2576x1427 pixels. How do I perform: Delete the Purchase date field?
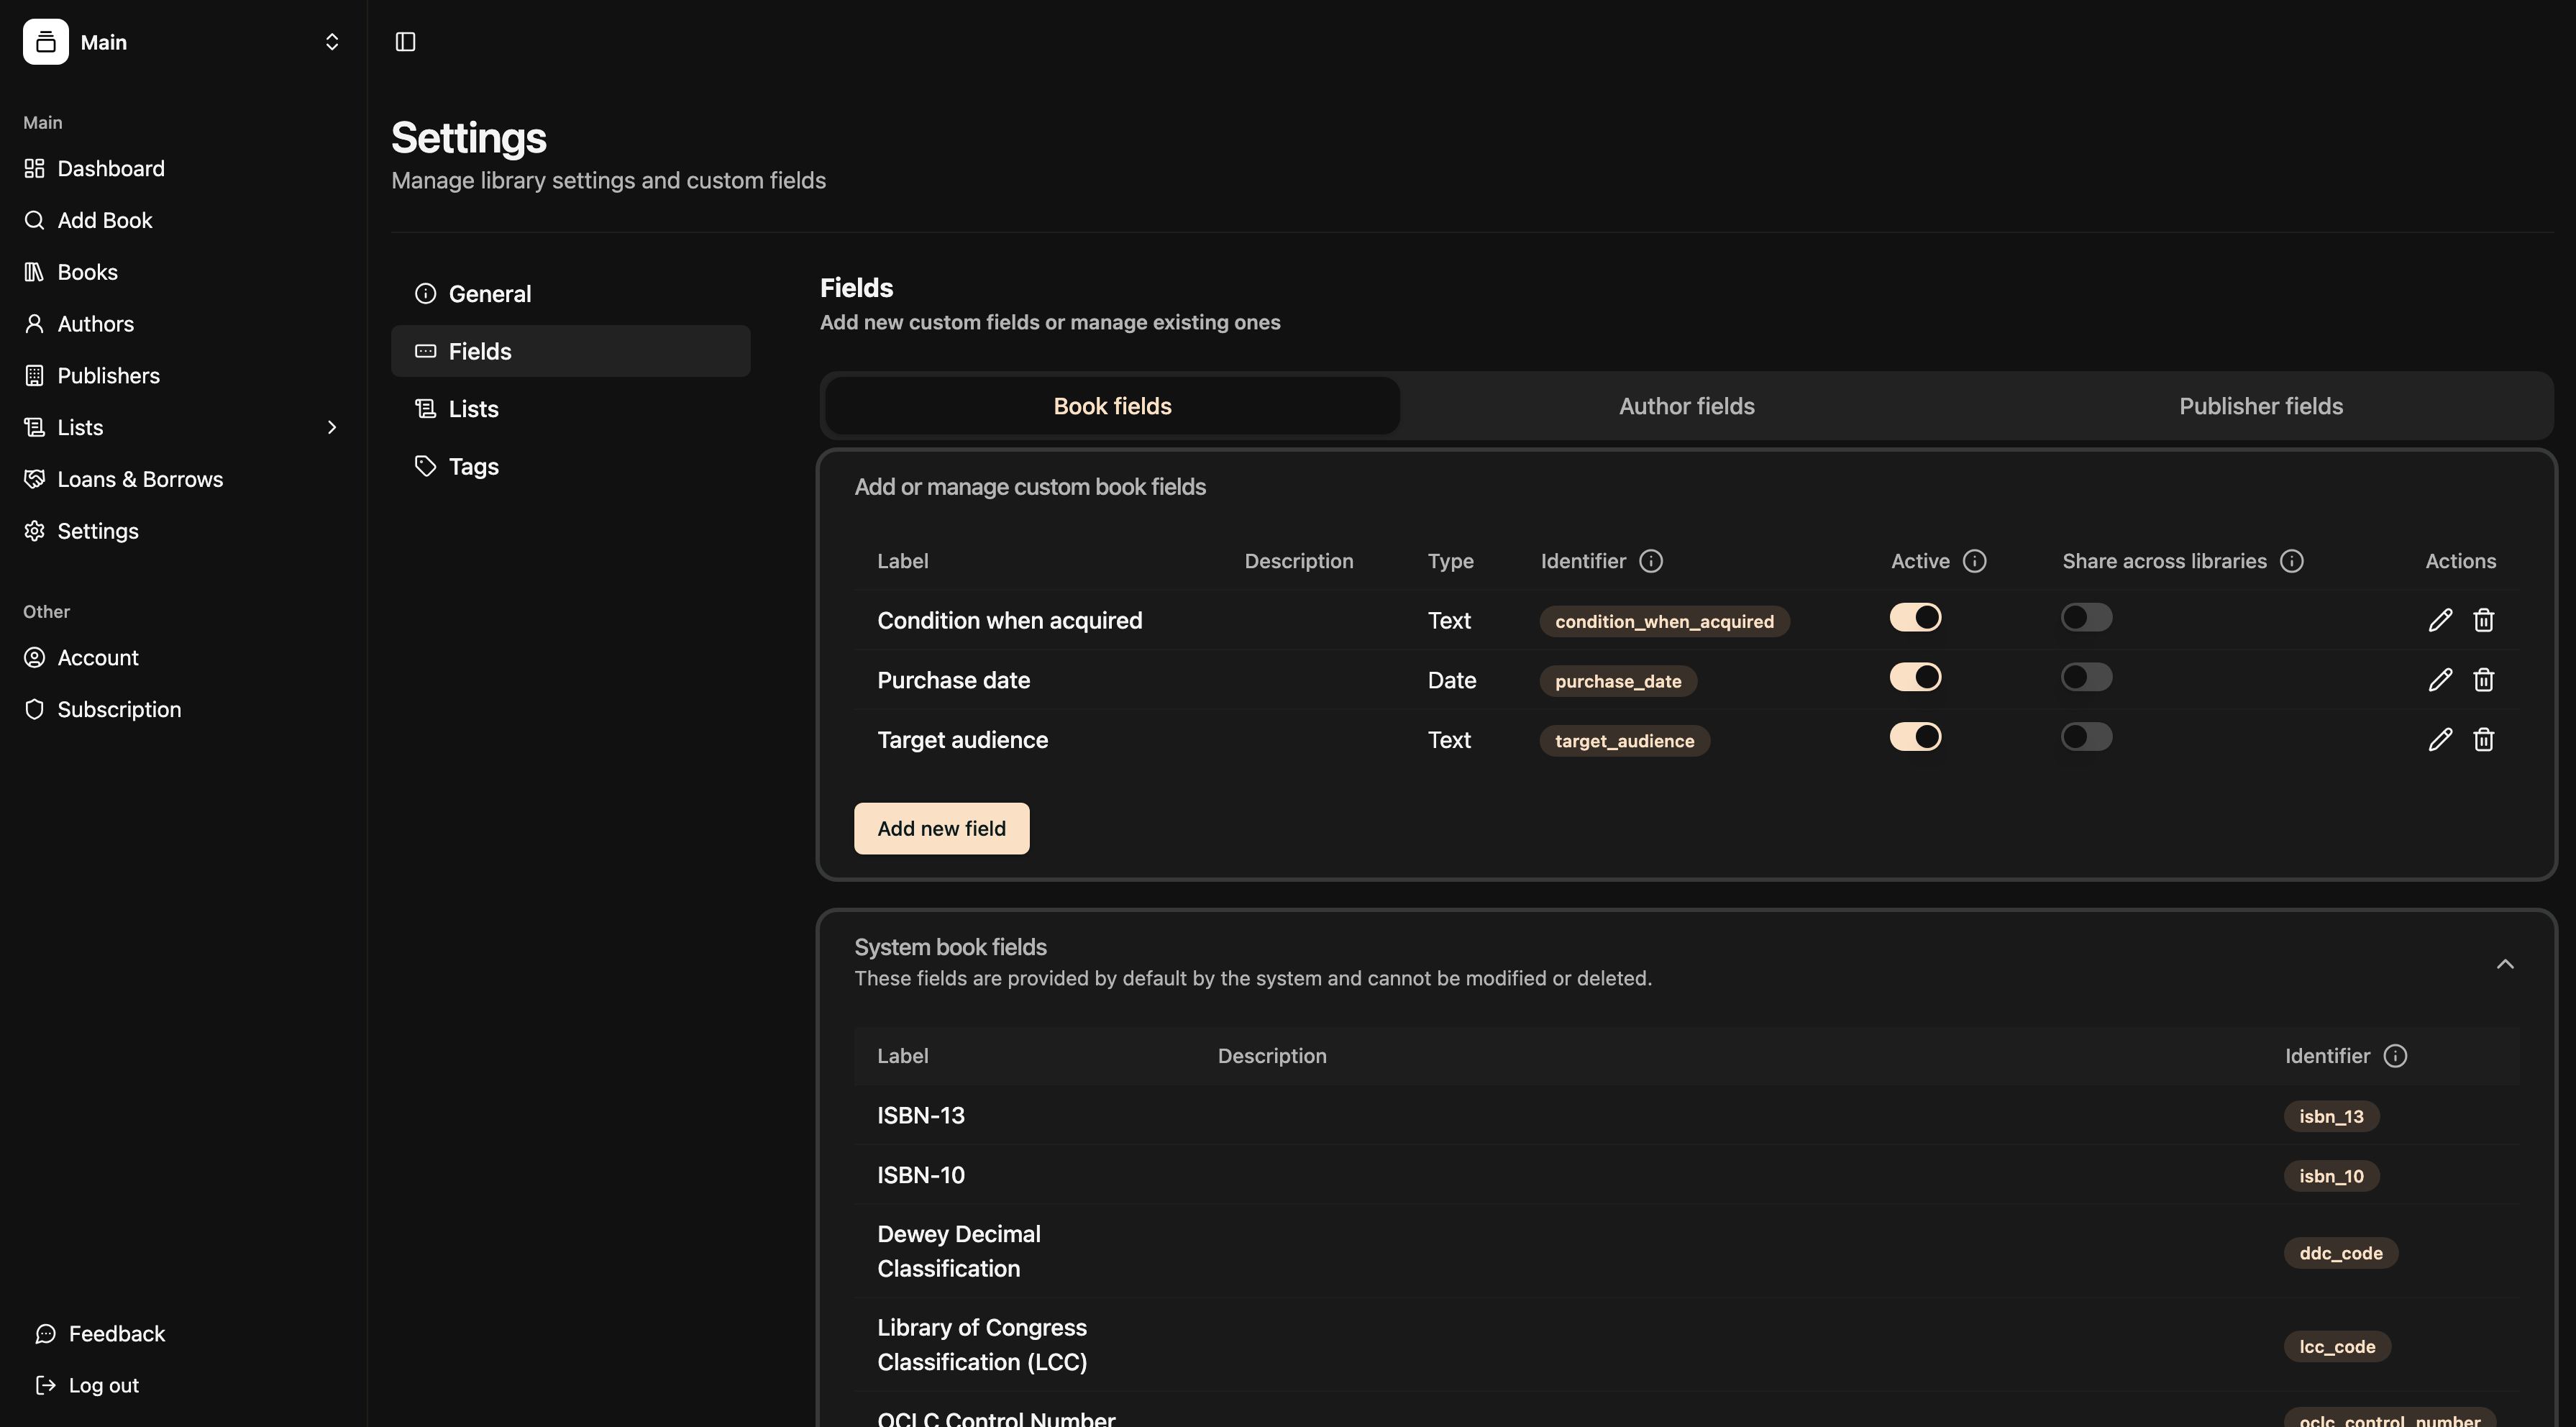pos(2483,680)
